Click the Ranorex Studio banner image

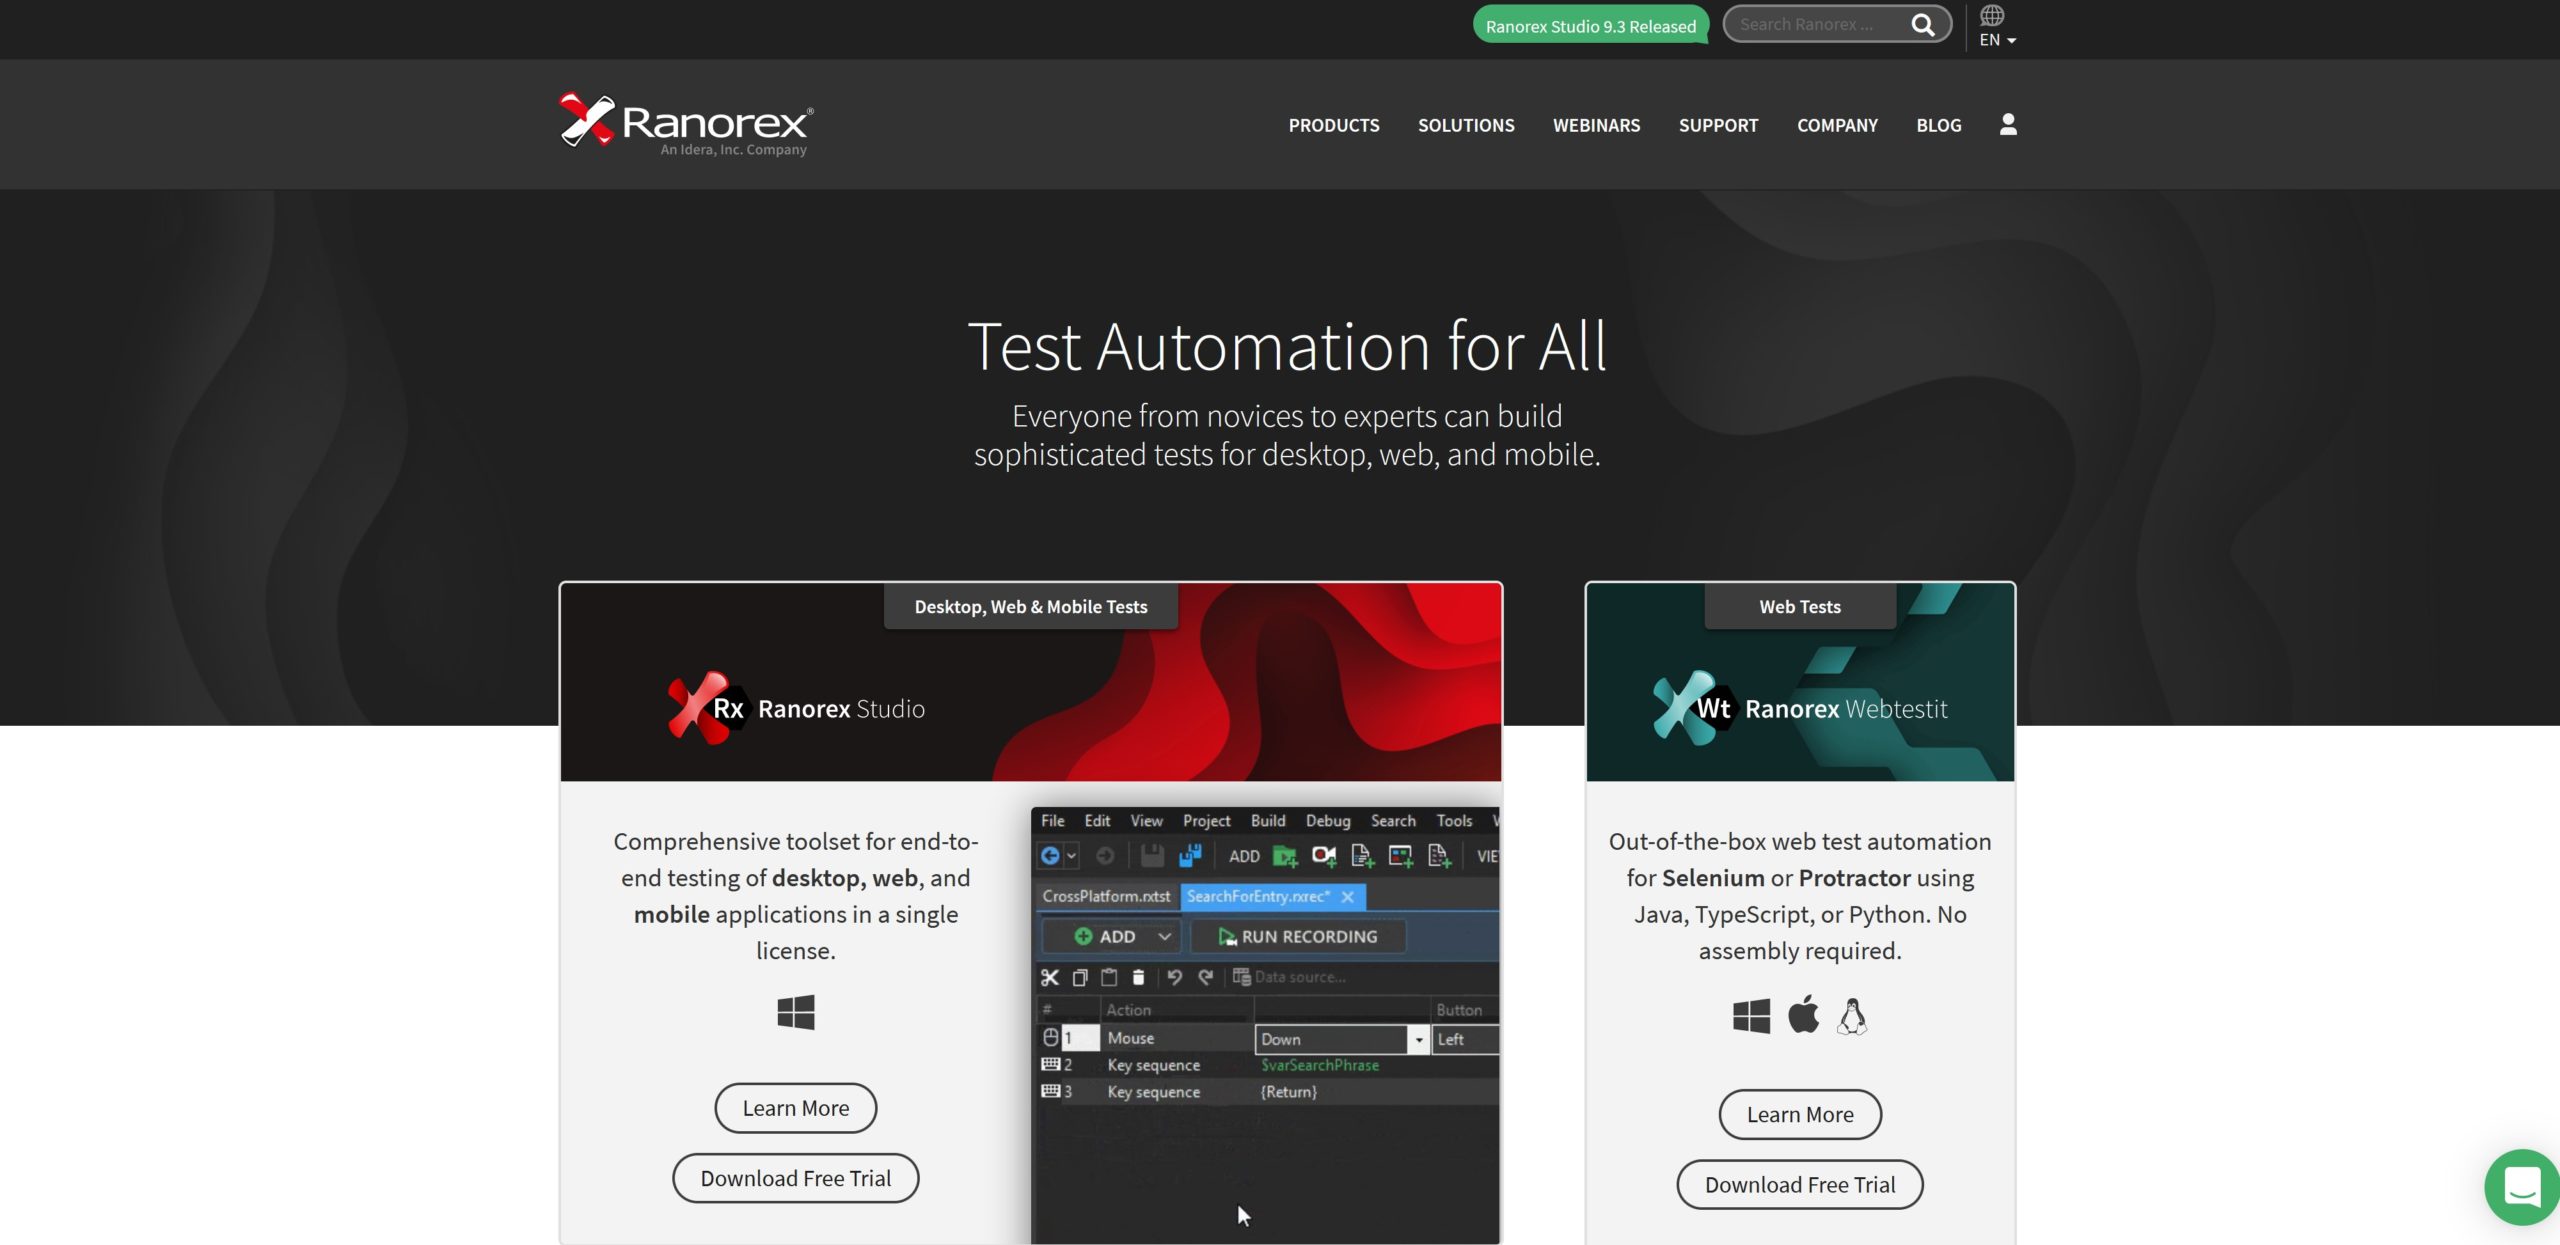(x=1030, y=682)
